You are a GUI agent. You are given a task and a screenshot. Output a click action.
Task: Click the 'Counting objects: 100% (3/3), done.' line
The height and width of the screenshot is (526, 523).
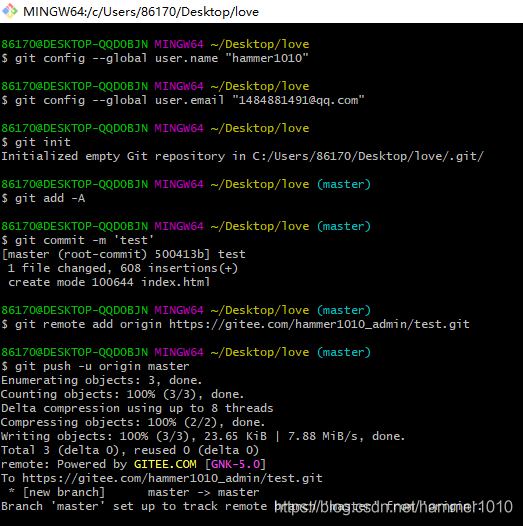tap(122, 394)
